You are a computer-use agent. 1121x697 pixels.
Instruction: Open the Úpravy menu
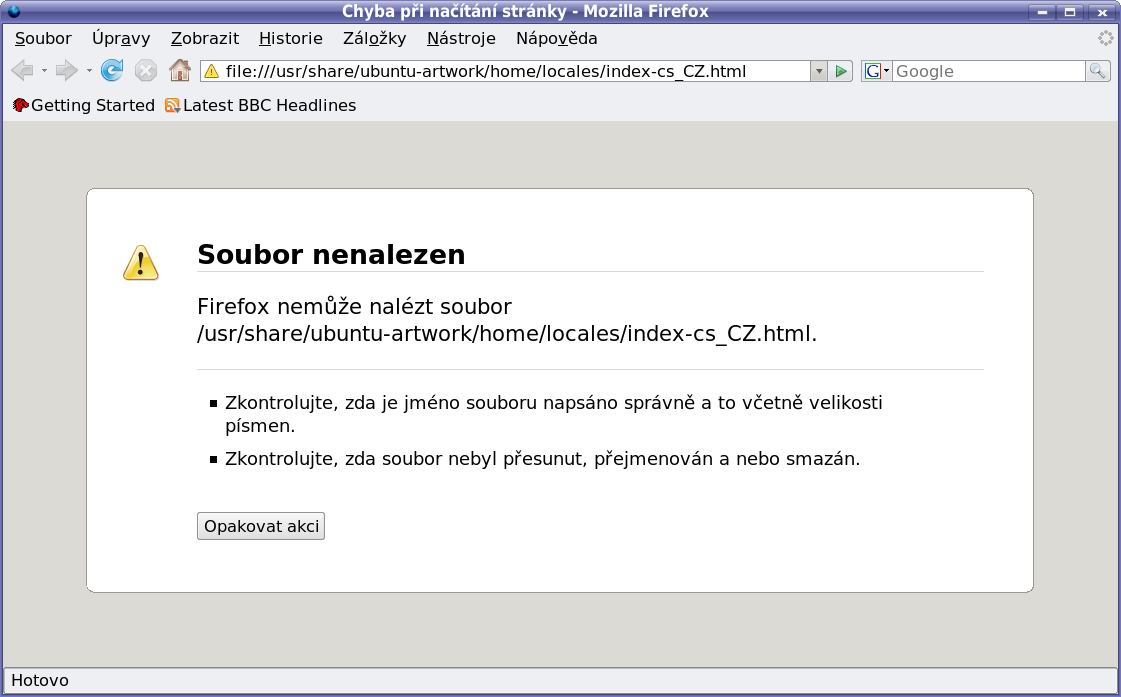pos(121,39)
